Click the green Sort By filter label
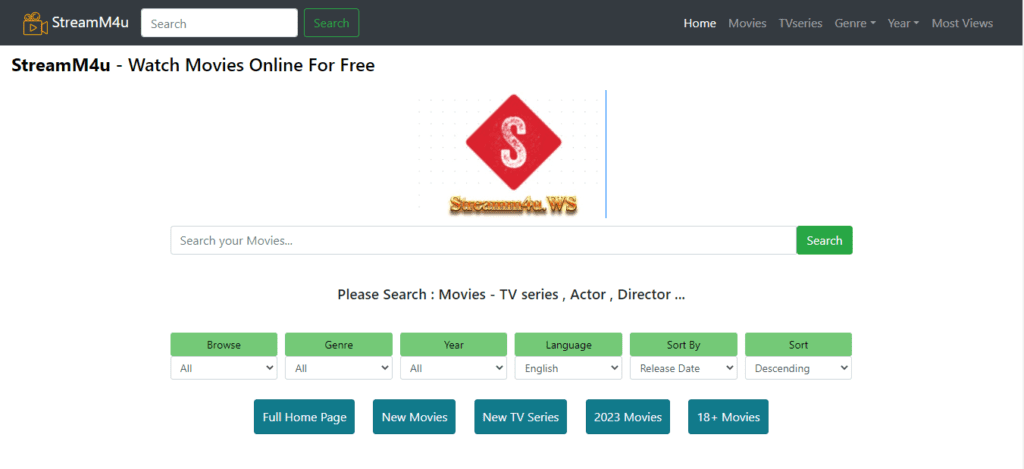Image resolution: width=1024 pixels, height=469 pixels. pyautogui.click(x=683, y=345)
